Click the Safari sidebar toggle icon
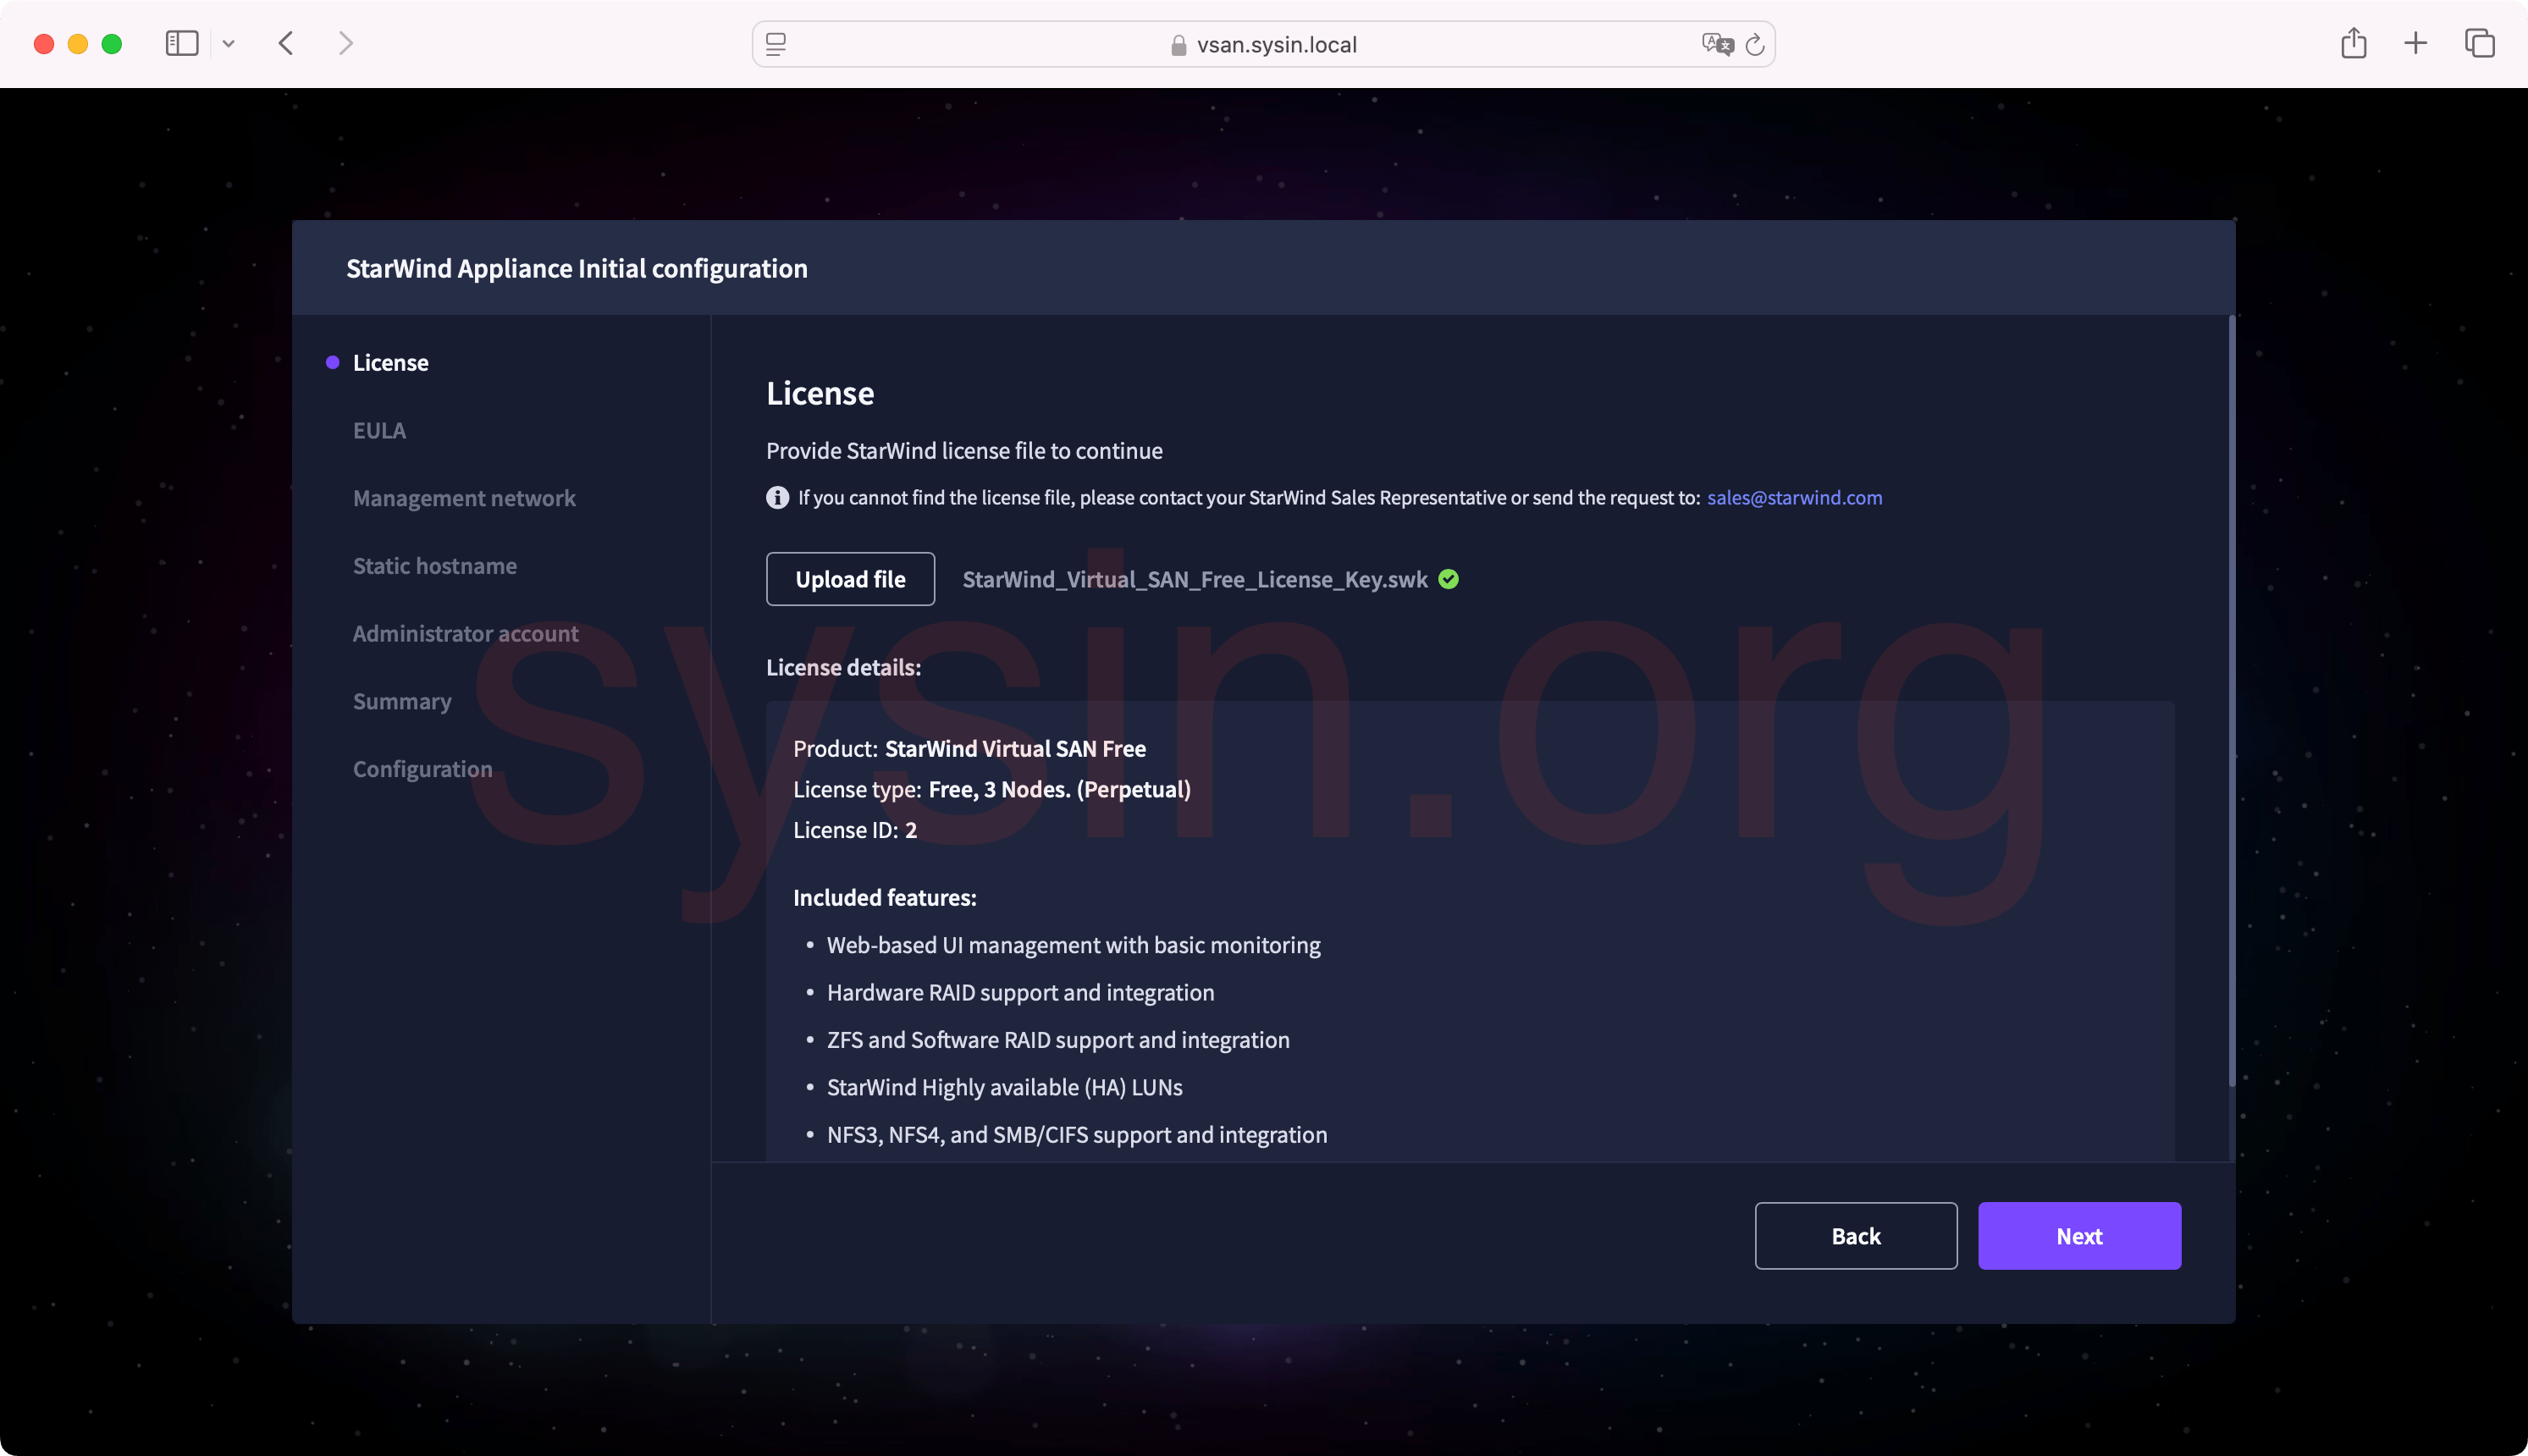 point(181,43)
